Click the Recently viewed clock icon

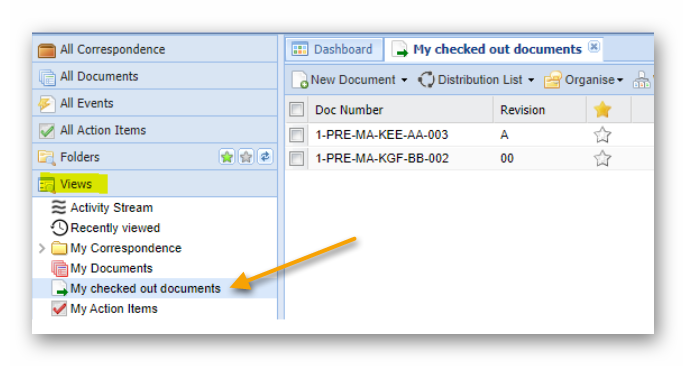coord(59,228)
